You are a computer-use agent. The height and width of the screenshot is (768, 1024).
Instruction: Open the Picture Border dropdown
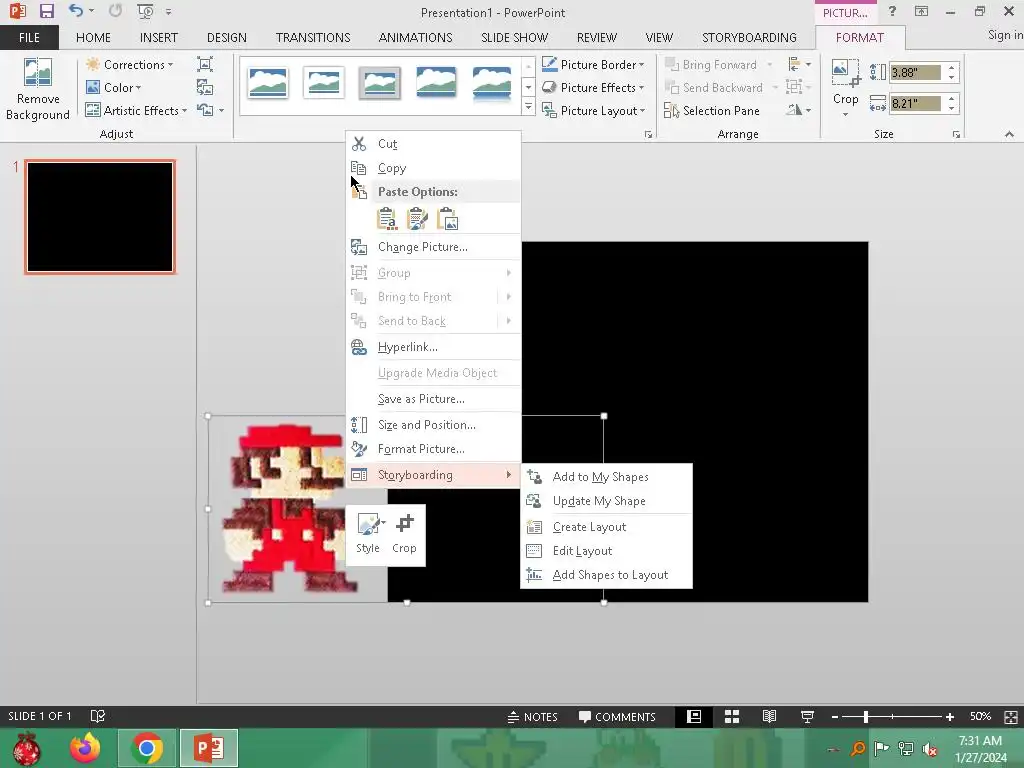pos(593,65)
